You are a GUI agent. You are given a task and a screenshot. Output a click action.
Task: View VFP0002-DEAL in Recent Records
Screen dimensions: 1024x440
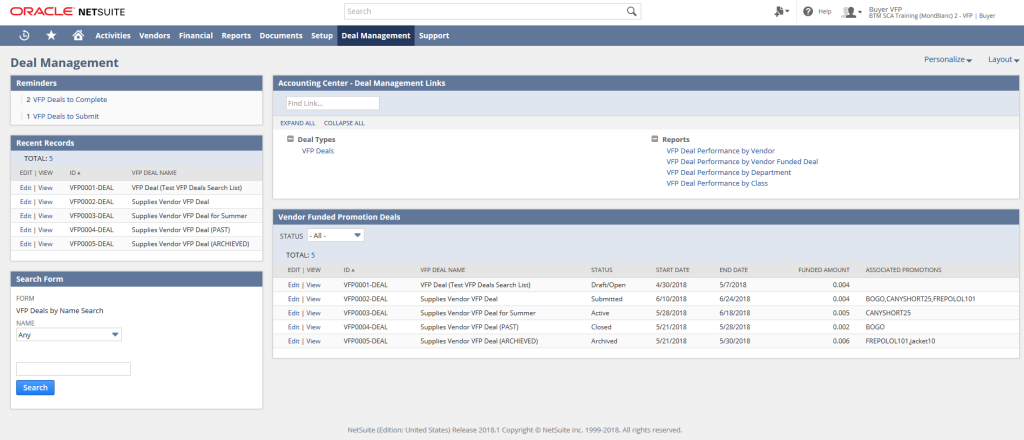point(45,202)
